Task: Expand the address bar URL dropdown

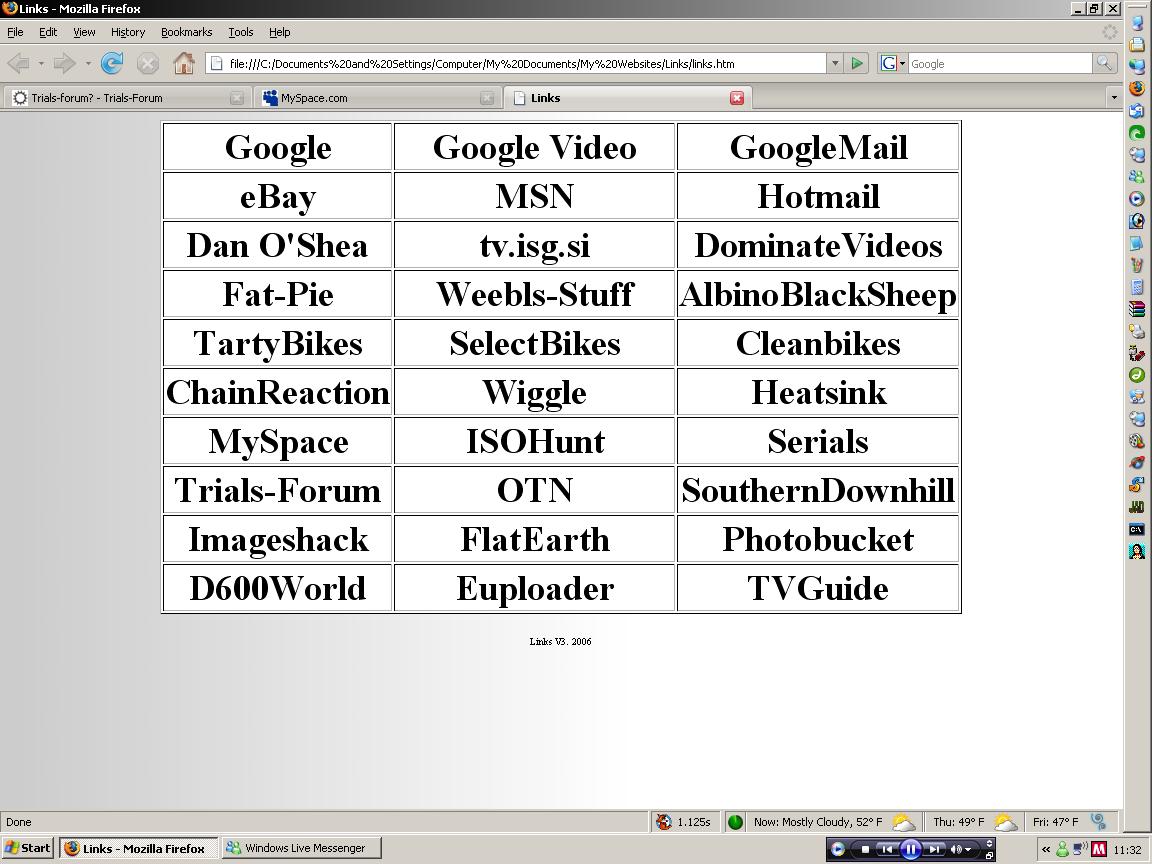Action: point(835,64)
